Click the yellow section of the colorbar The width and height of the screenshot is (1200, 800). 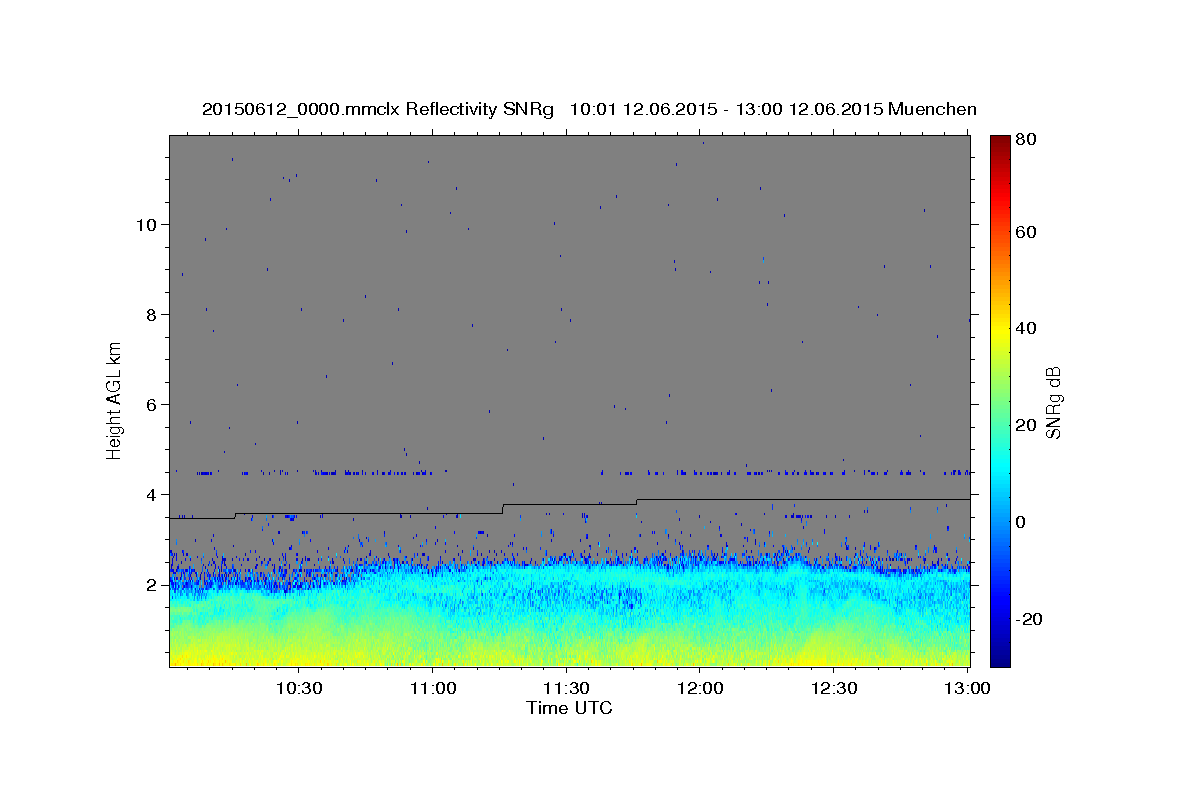point(1000,328)
